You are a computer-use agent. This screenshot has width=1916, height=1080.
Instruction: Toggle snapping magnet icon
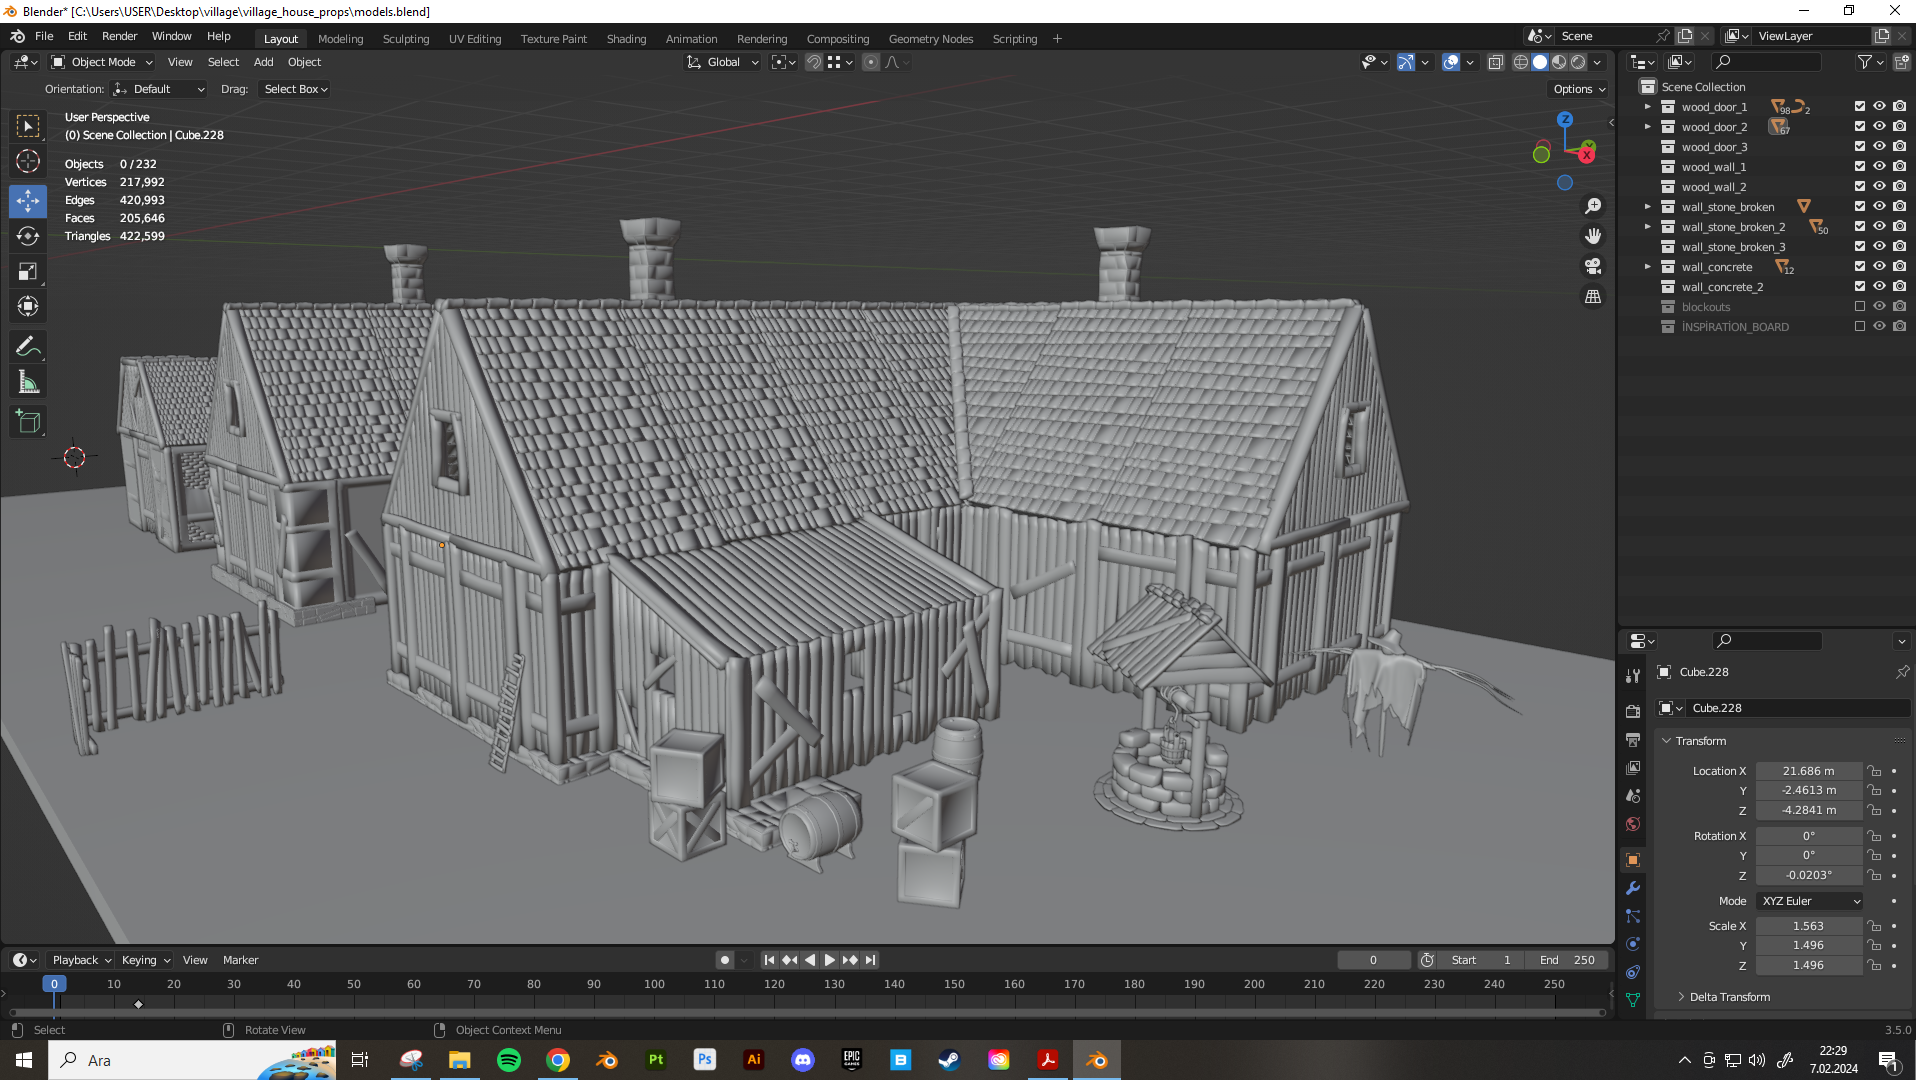click(x=814, y=62)
